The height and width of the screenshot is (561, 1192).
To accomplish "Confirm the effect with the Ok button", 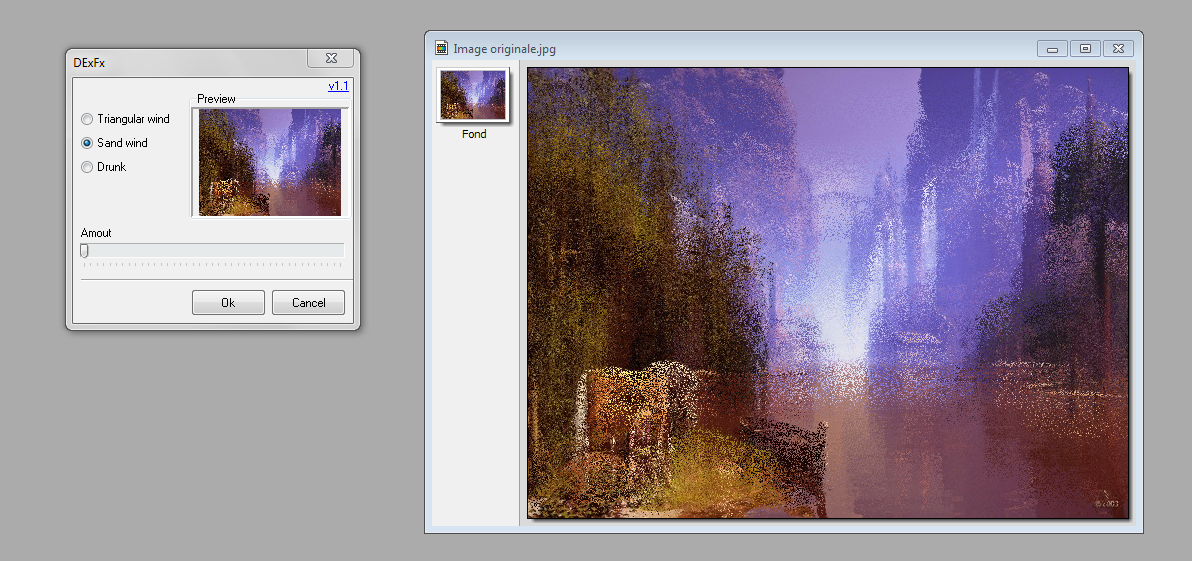I will 228,303.
